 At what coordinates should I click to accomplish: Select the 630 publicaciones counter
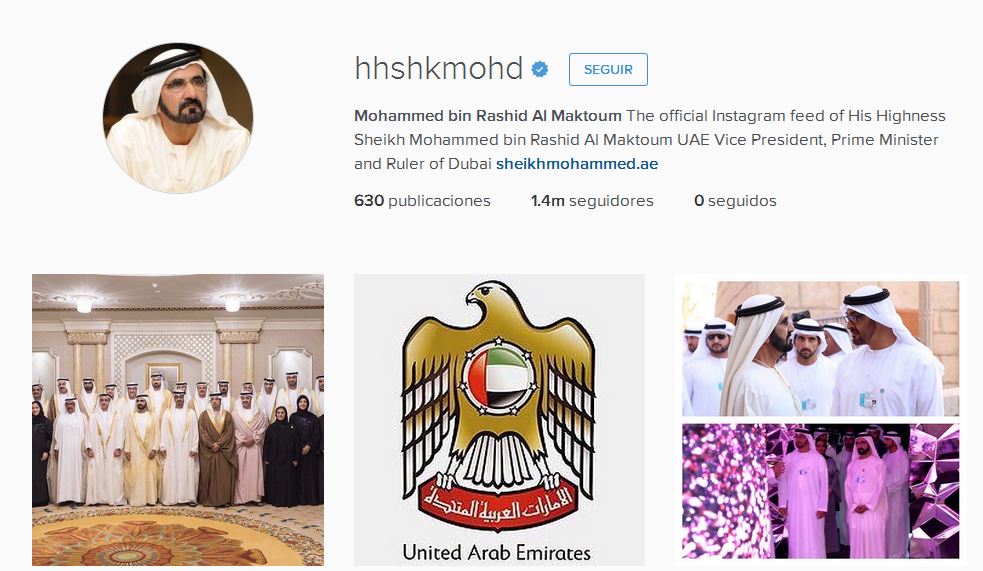[x=422, y=201]
